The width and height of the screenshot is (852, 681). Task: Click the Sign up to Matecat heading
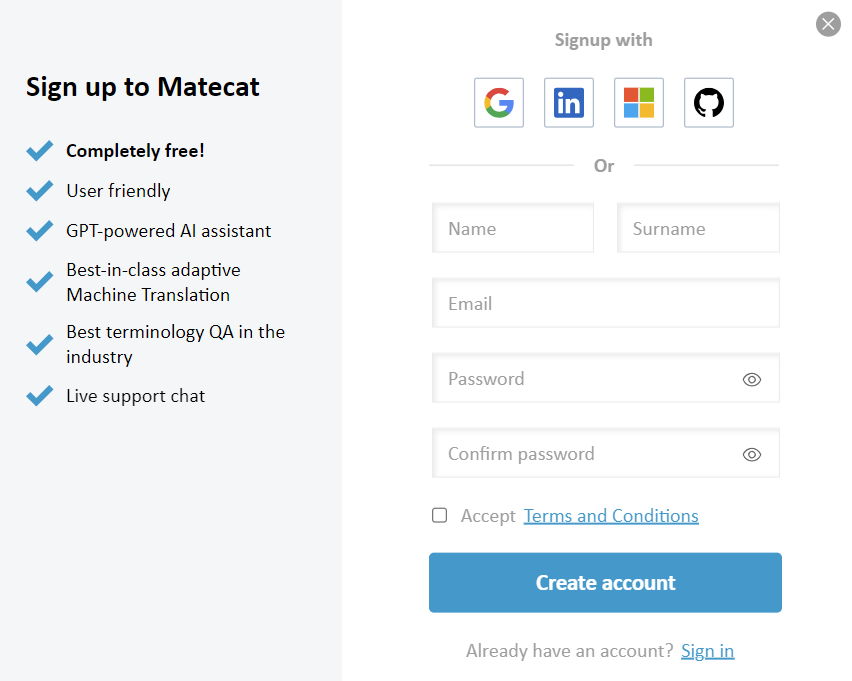(142, 88)
